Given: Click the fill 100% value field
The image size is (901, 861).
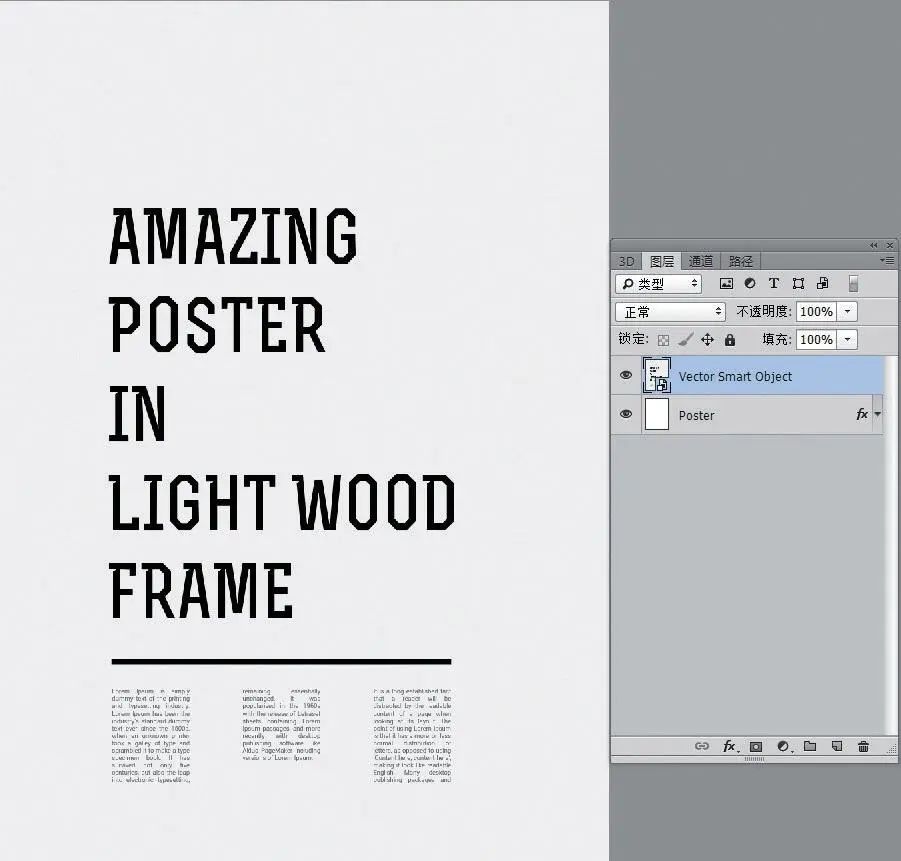Looking at the screenshot, I should [x=817, y=339].
